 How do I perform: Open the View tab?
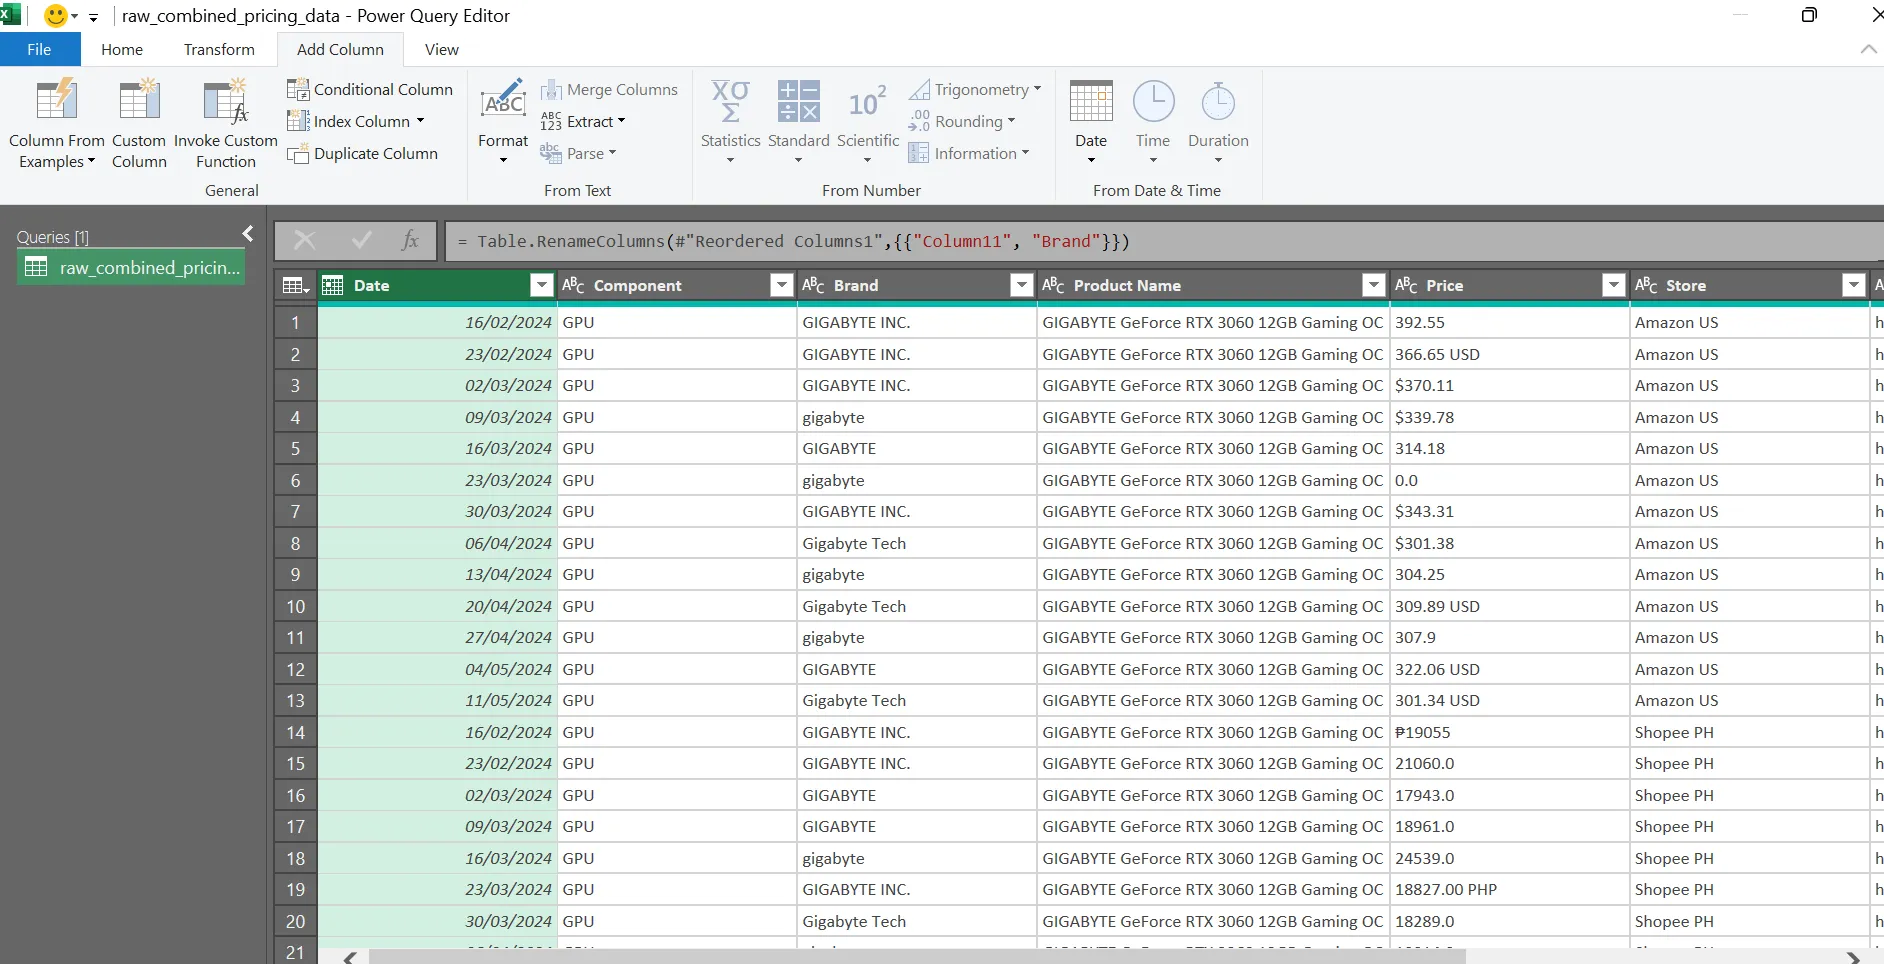(441, 49)
